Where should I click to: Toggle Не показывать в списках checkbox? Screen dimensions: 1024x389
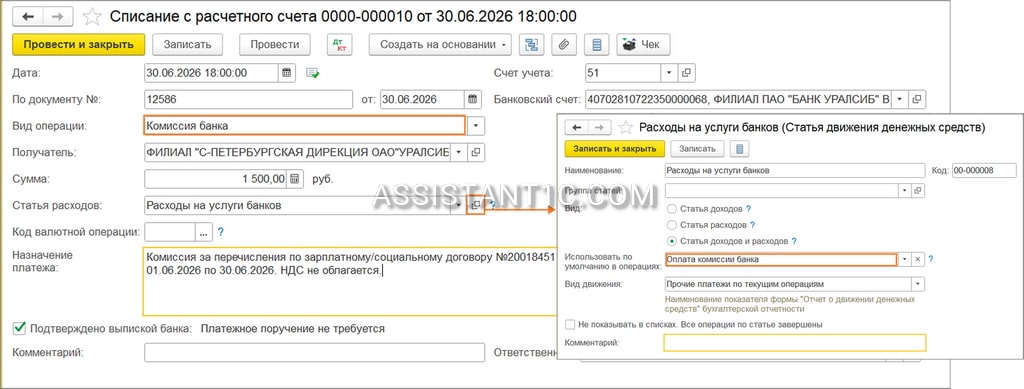(570, 324)
